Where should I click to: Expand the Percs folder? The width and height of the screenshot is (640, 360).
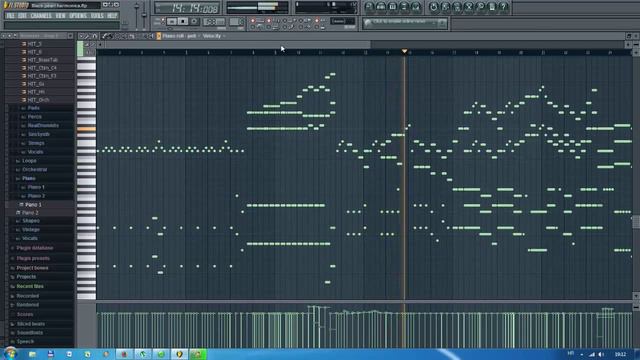pos(34,117)
